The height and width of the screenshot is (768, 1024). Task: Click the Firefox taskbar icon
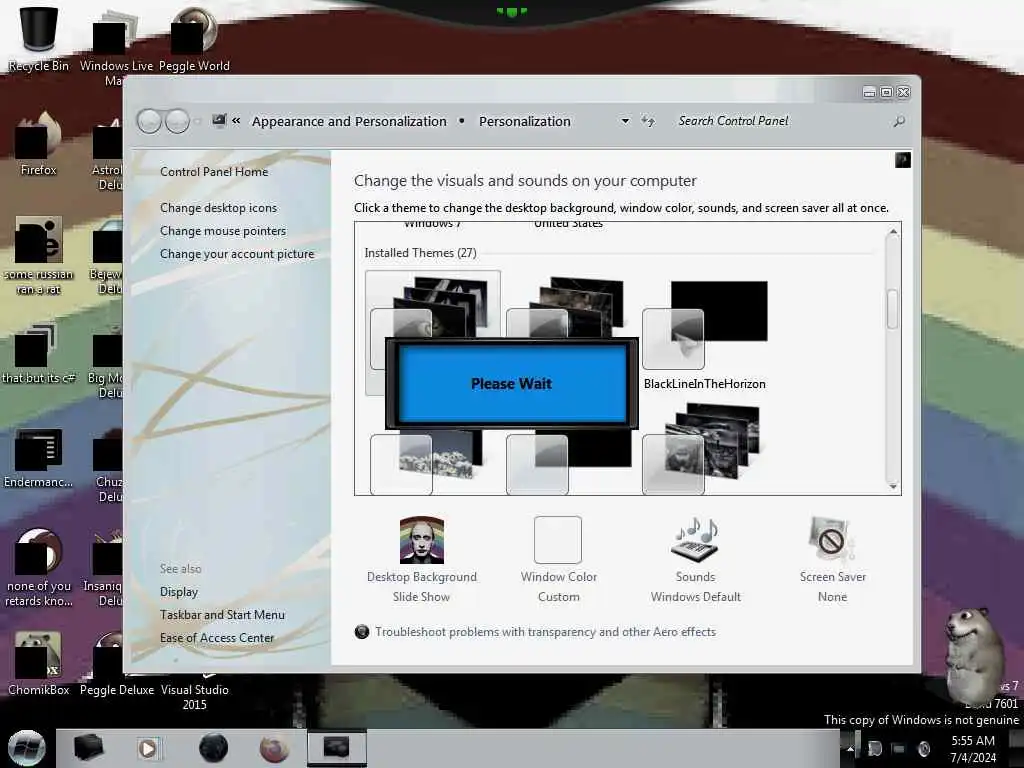(x=274, y=748)
